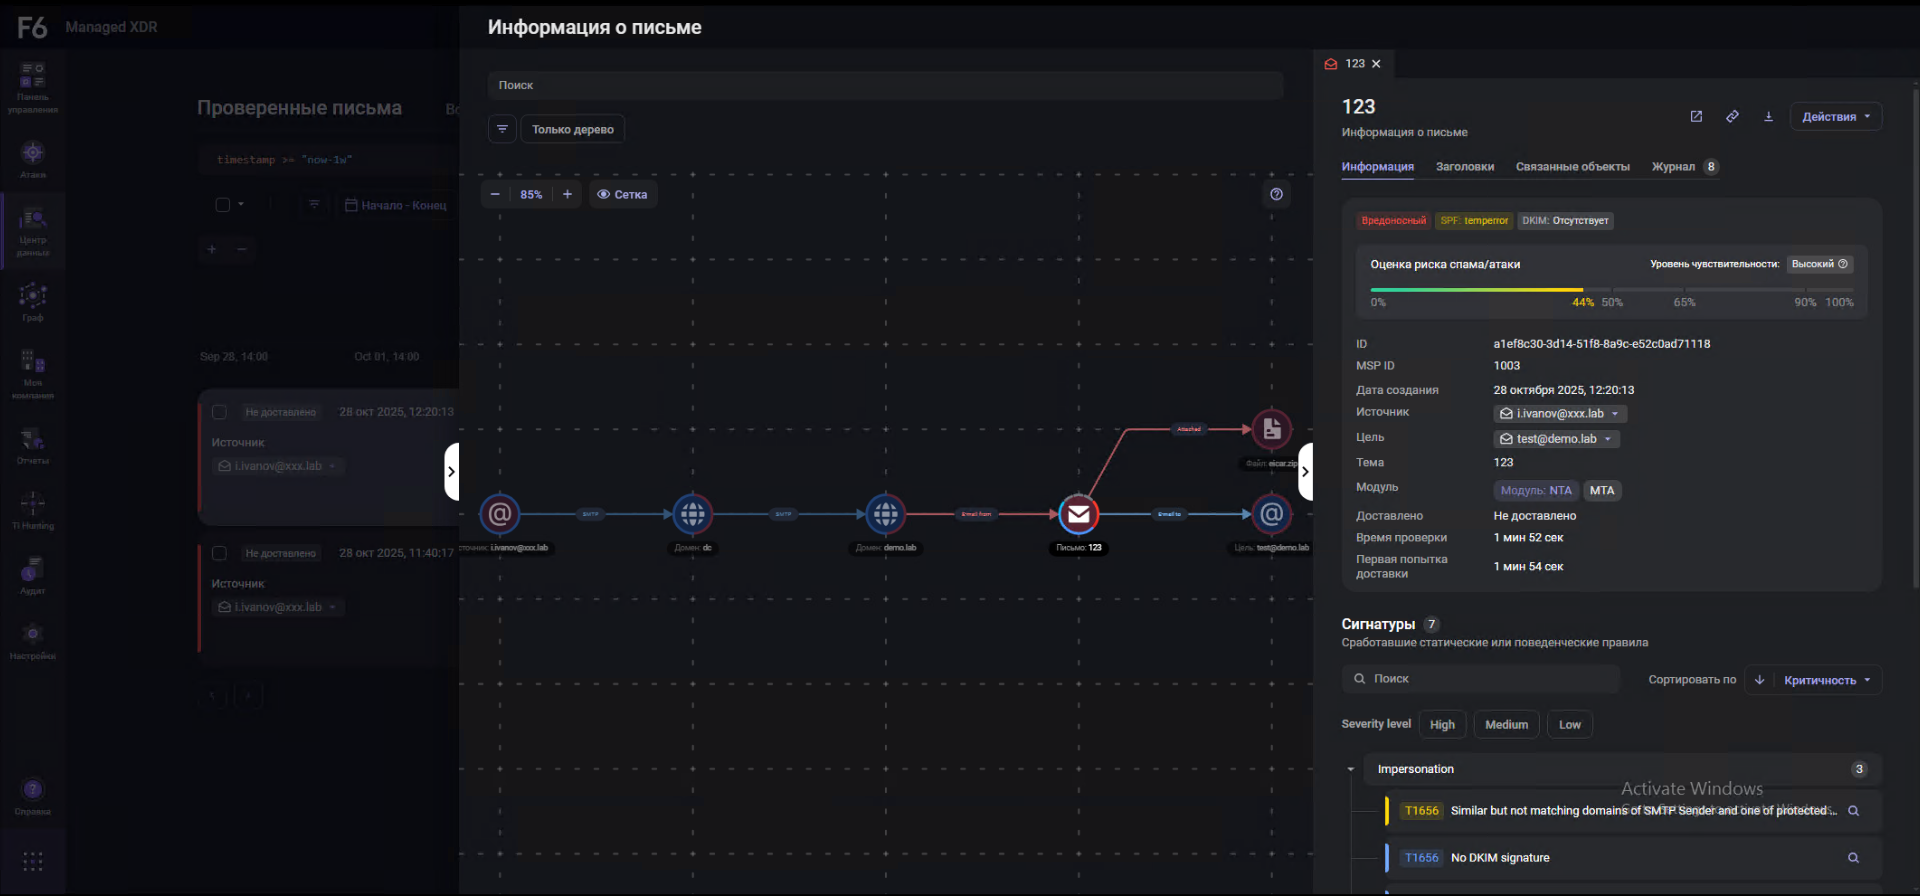
Task: Open the Действия dropdown
Action: click(x=1835, y=117)
